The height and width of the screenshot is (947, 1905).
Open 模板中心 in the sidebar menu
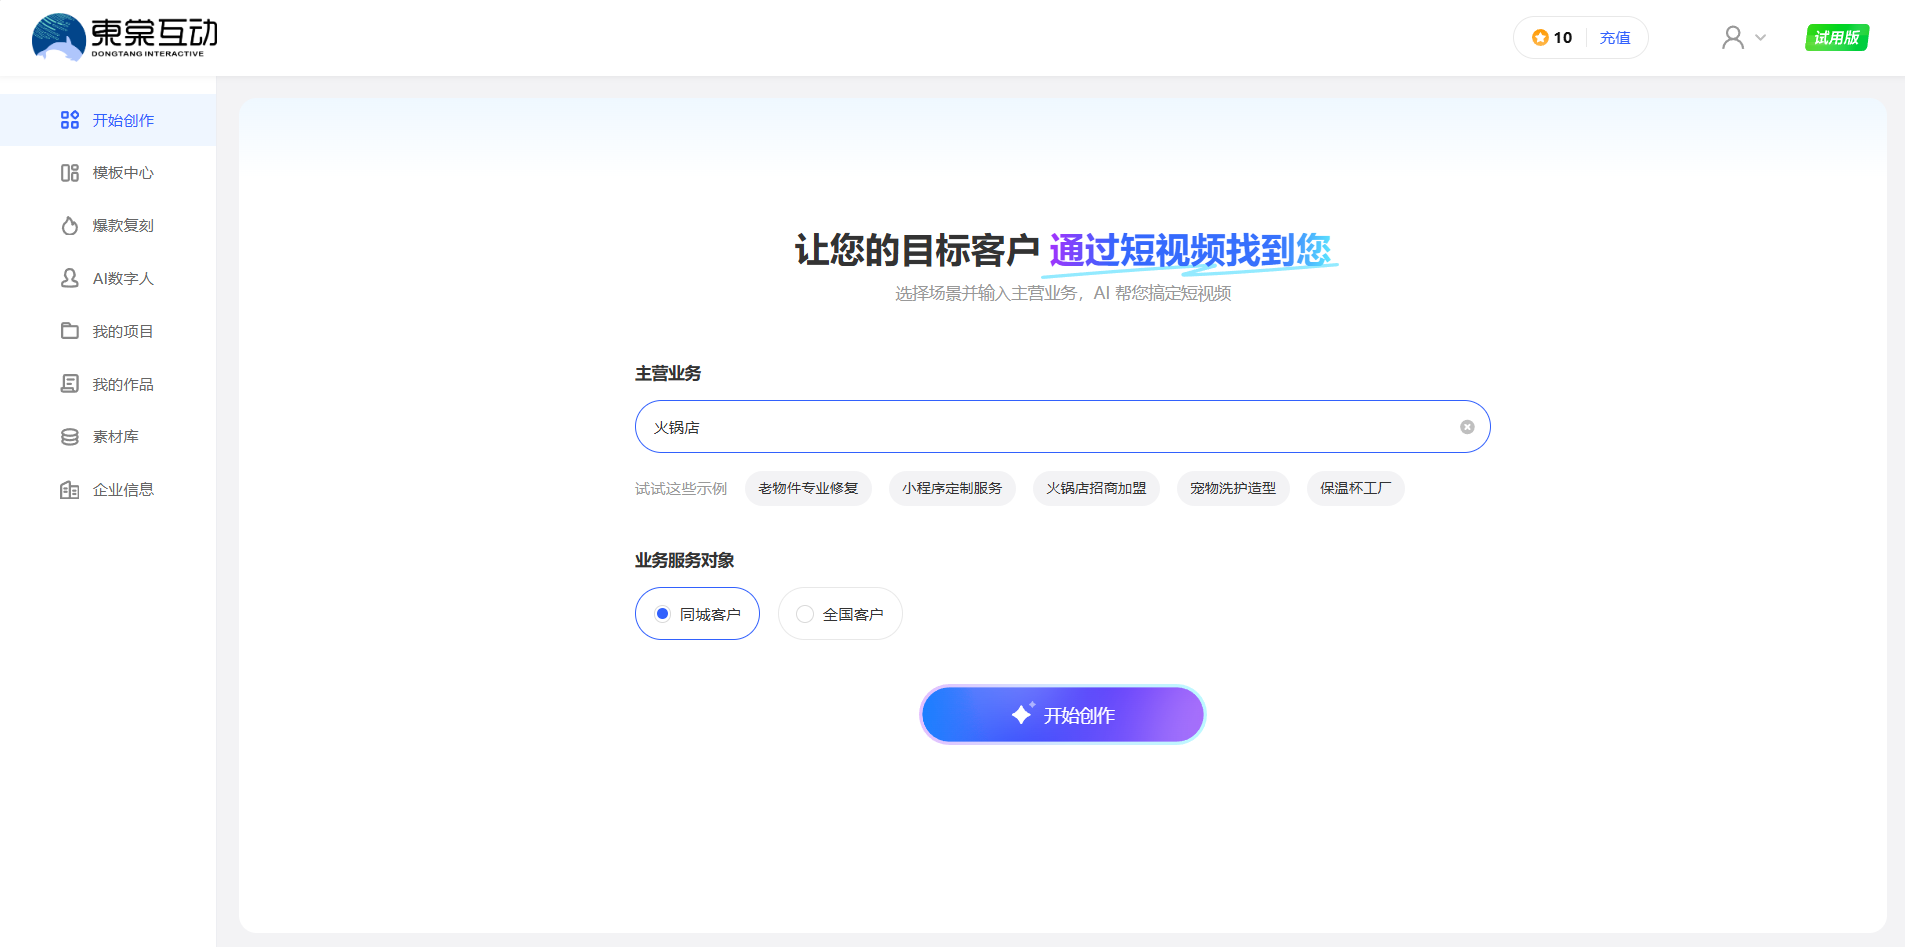pyautogui.click(x=108, y=173)
